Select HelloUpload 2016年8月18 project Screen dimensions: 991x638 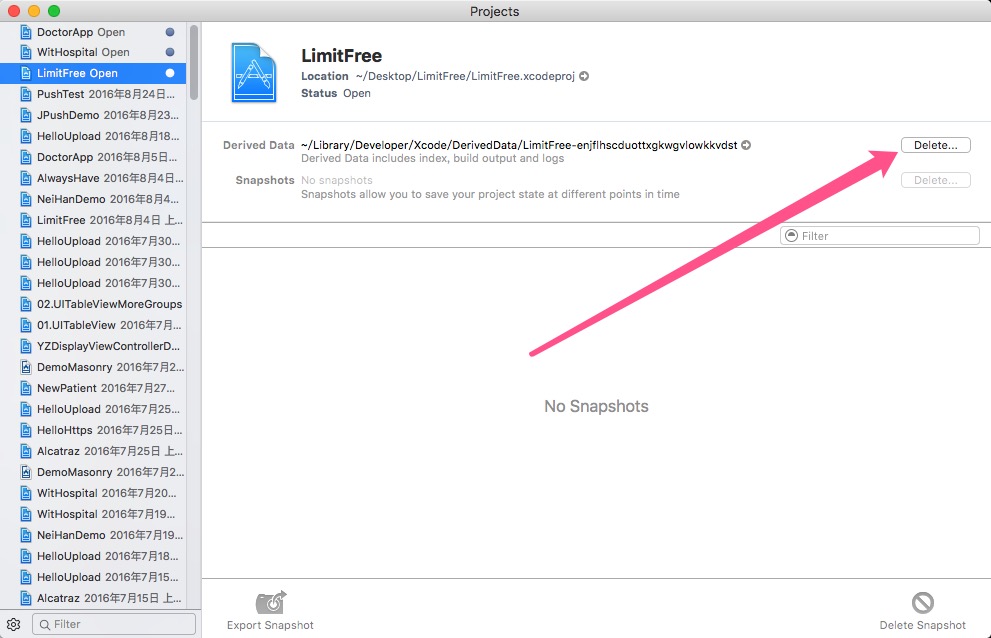coord(93,136)
